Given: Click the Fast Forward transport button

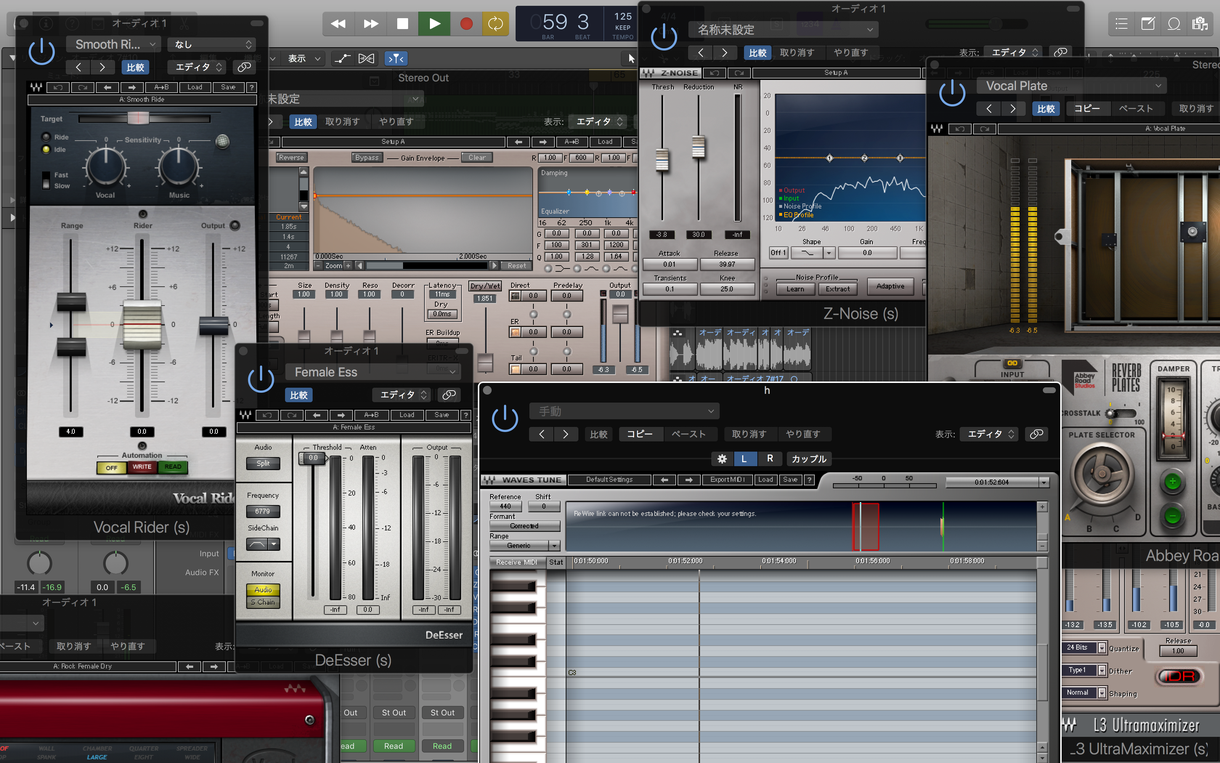Looking at the screenshot, I should 371,23.
